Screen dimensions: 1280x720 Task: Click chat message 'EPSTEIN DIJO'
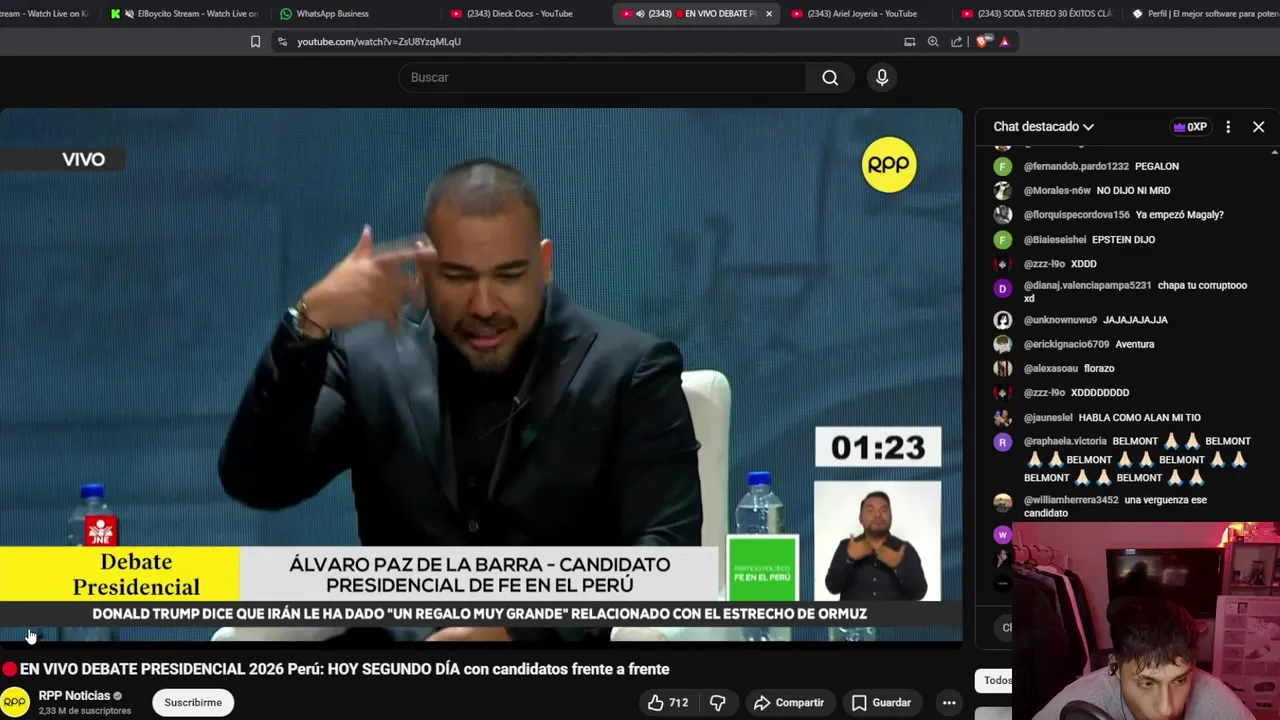coord(1123,240)
